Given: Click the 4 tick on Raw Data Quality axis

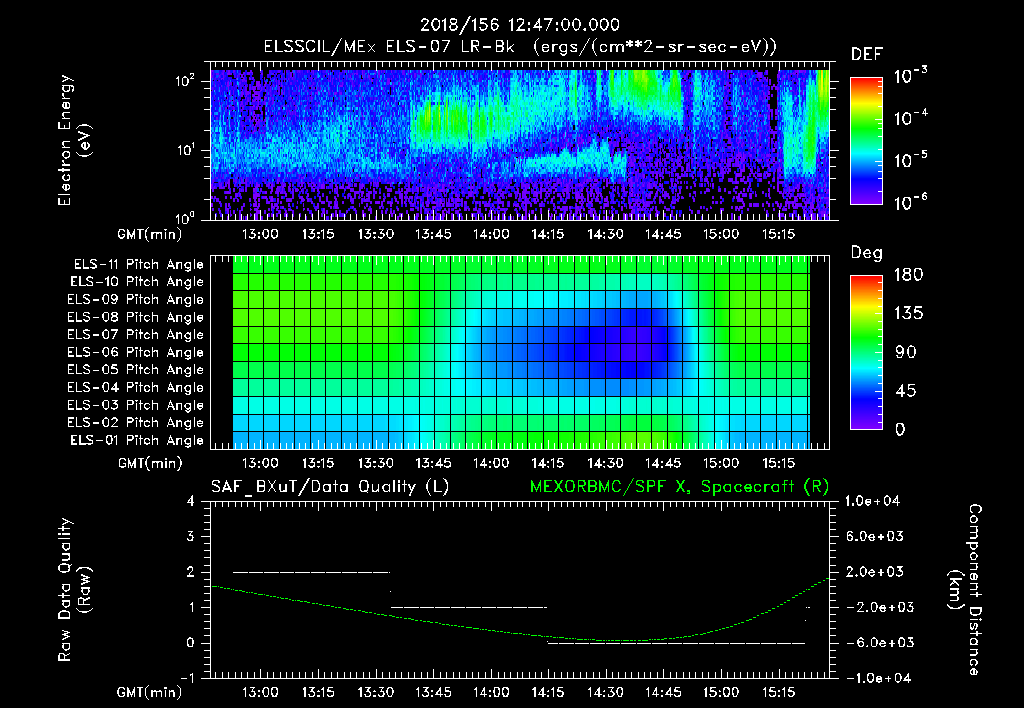Looking at the screenshot, I should (x=191, y=501).
